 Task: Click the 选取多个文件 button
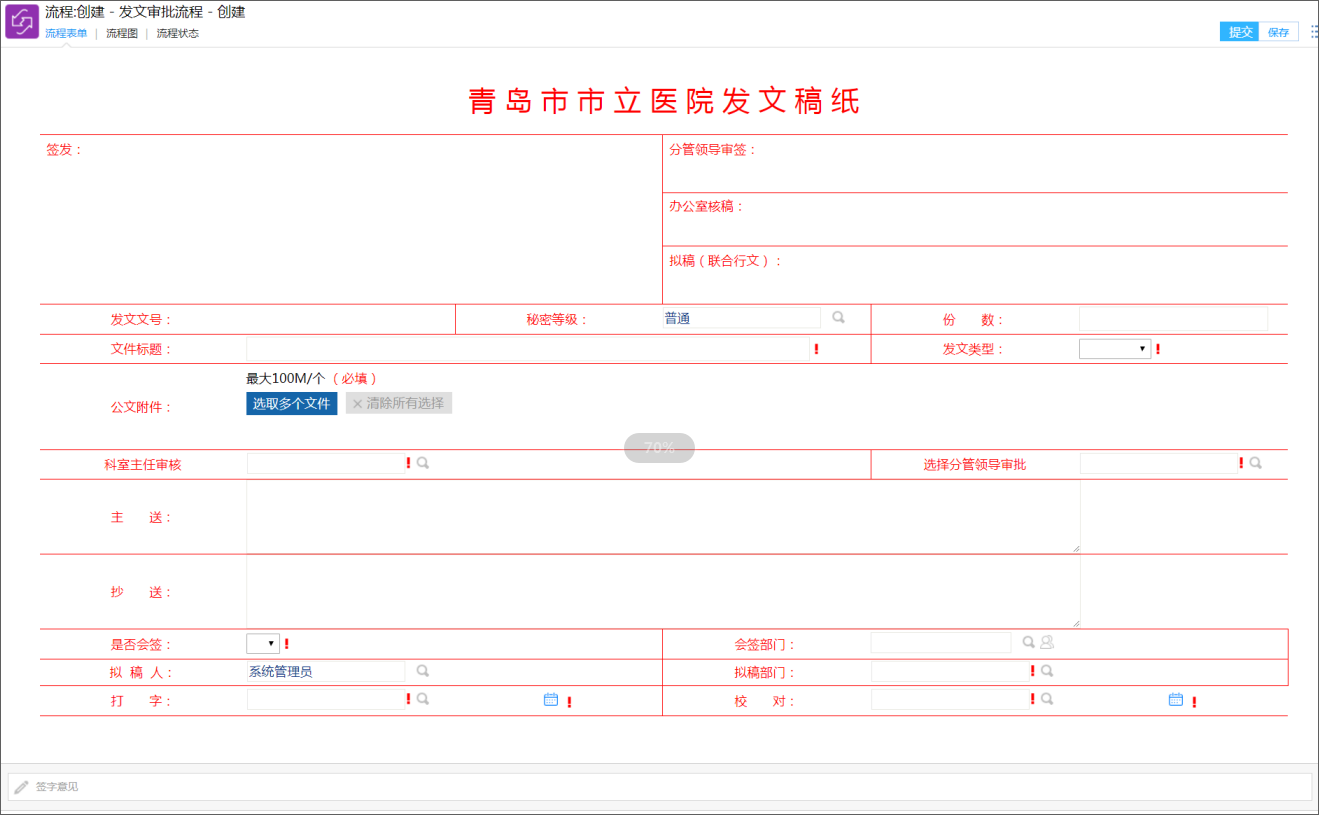(291, 403)
